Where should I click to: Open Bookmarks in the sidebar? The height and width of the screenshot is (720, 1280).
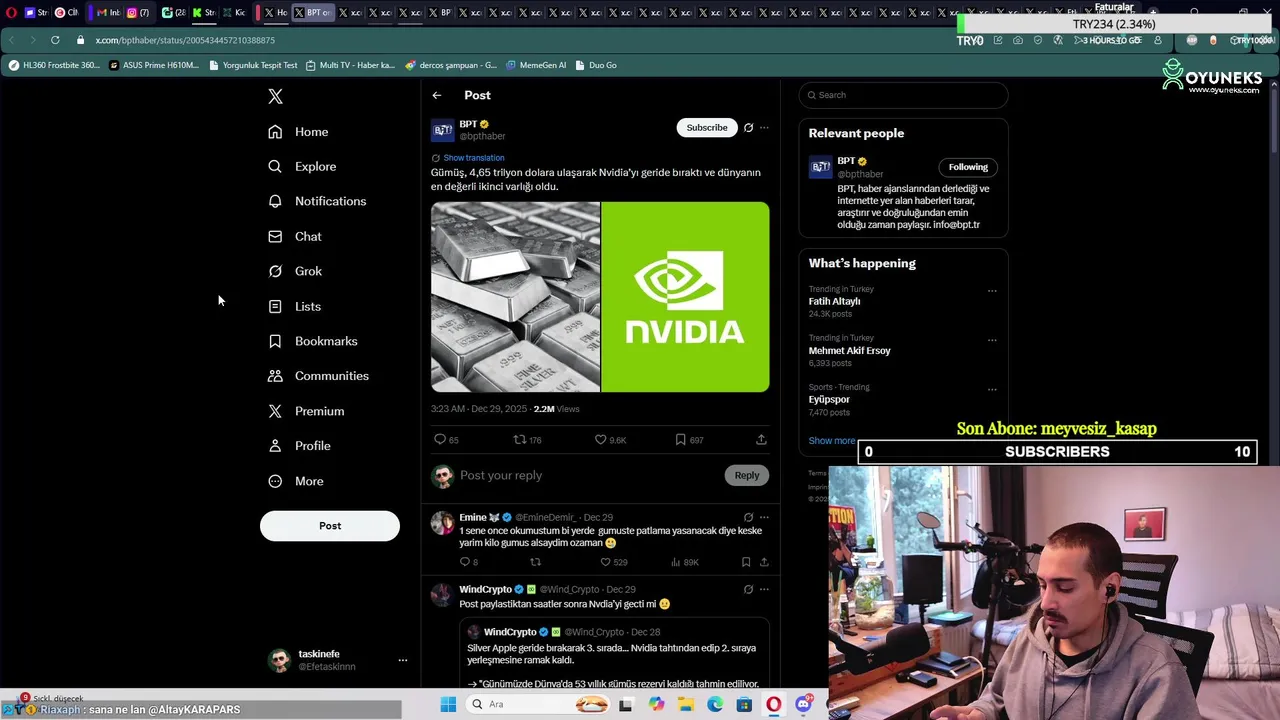click(312, 341)
